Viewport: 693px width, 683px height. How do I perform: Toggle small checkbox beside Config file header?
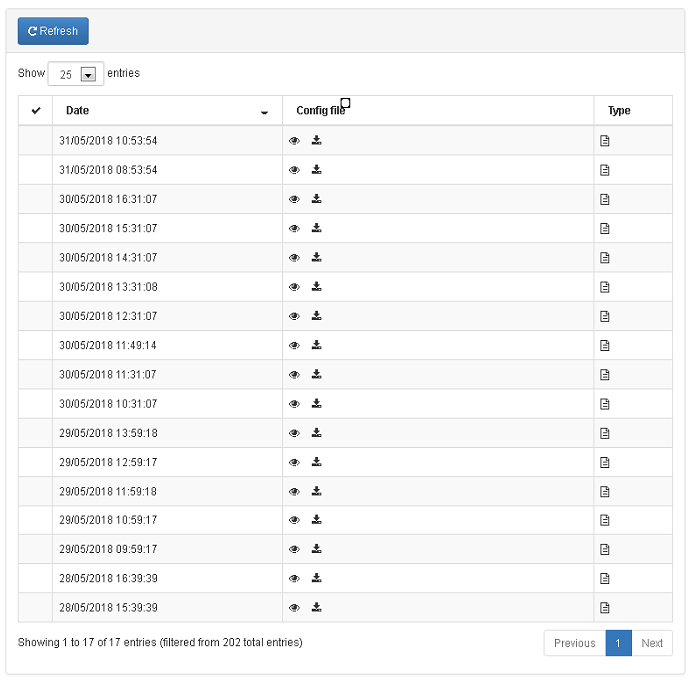pyautogui.click(x=346, y=103)
